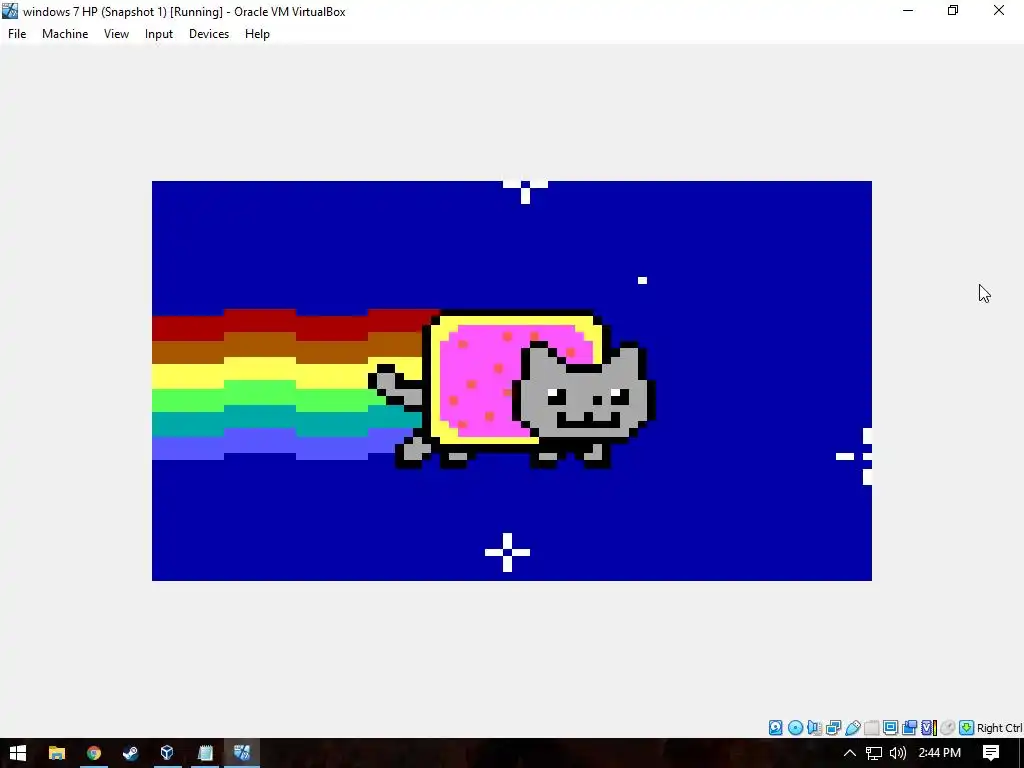This screenshot has width=1024, height=768.
Task: Open the Action Center notifications
Action: point(991,753)
